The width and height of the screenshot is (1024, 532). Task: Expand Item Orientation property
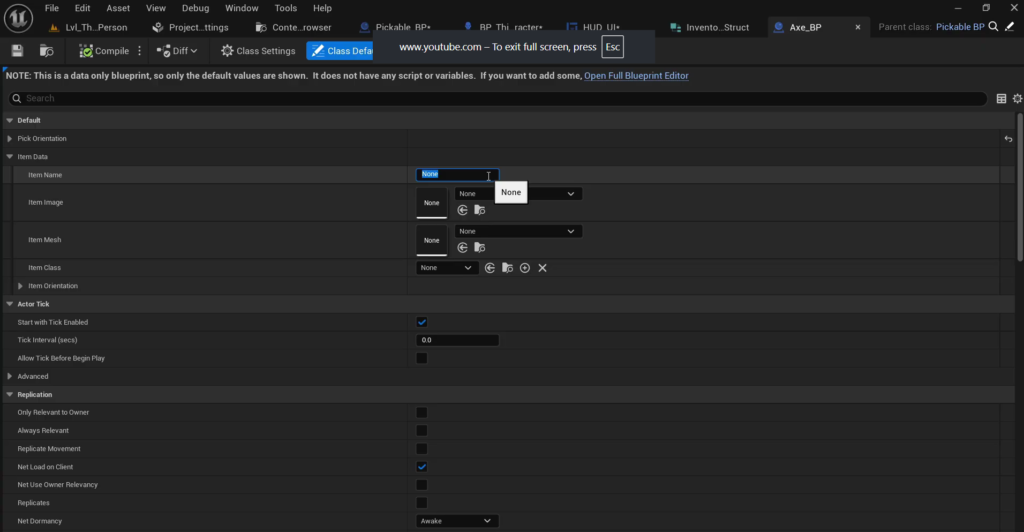pyautogui.click(x=20, y=287)
